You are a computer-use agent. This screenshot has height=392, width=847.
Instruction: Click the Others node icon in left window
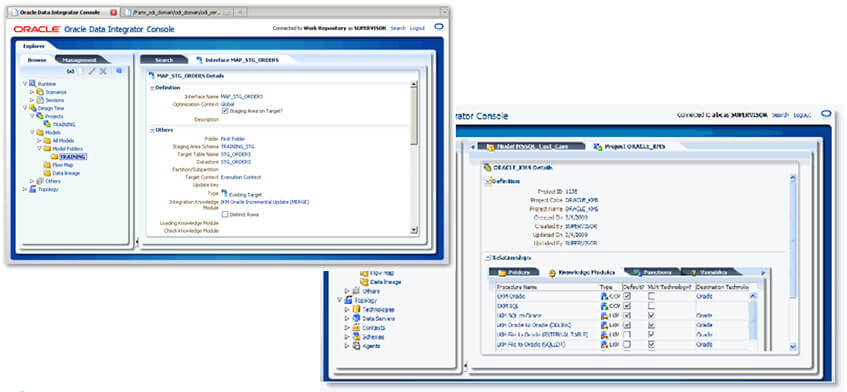coord(40,181)
